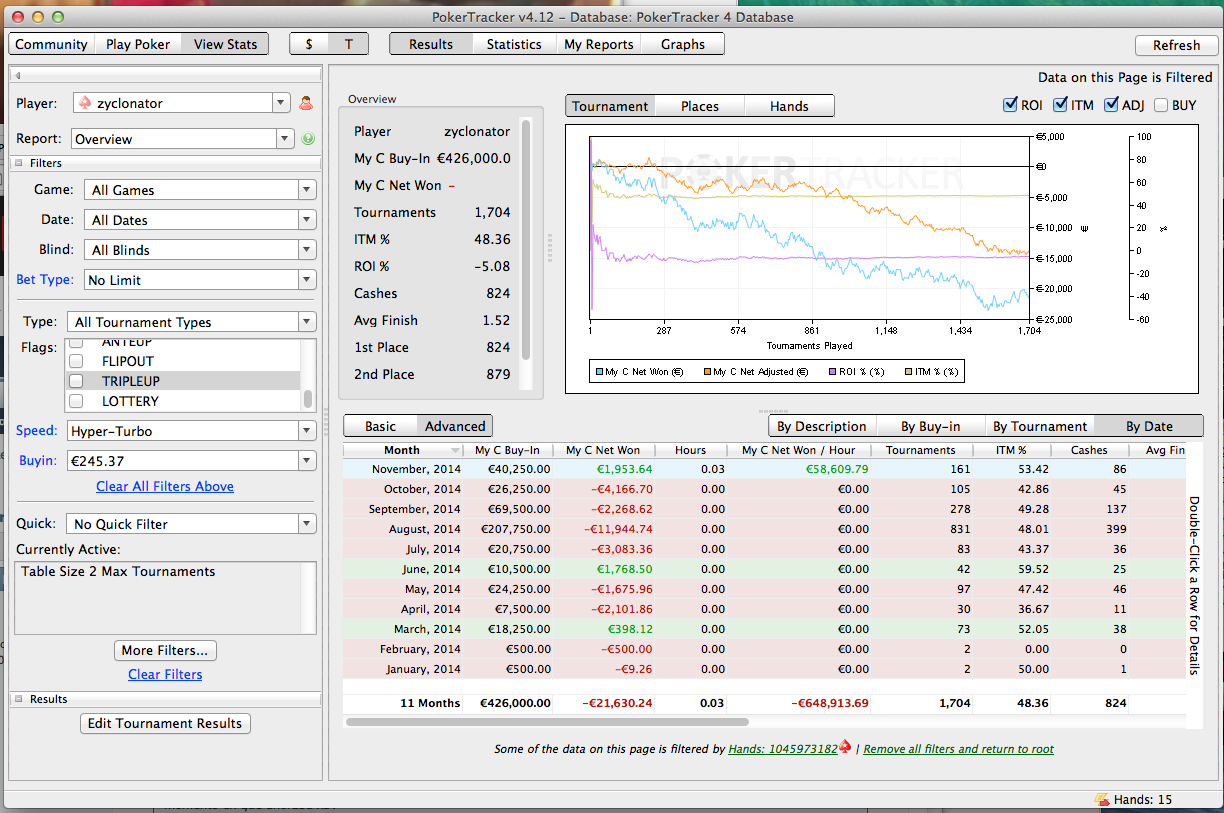The width and height of the screenshot is (1224, 813).
Task: Select the Tournament graph tab
Action: (x=610, y=106)
